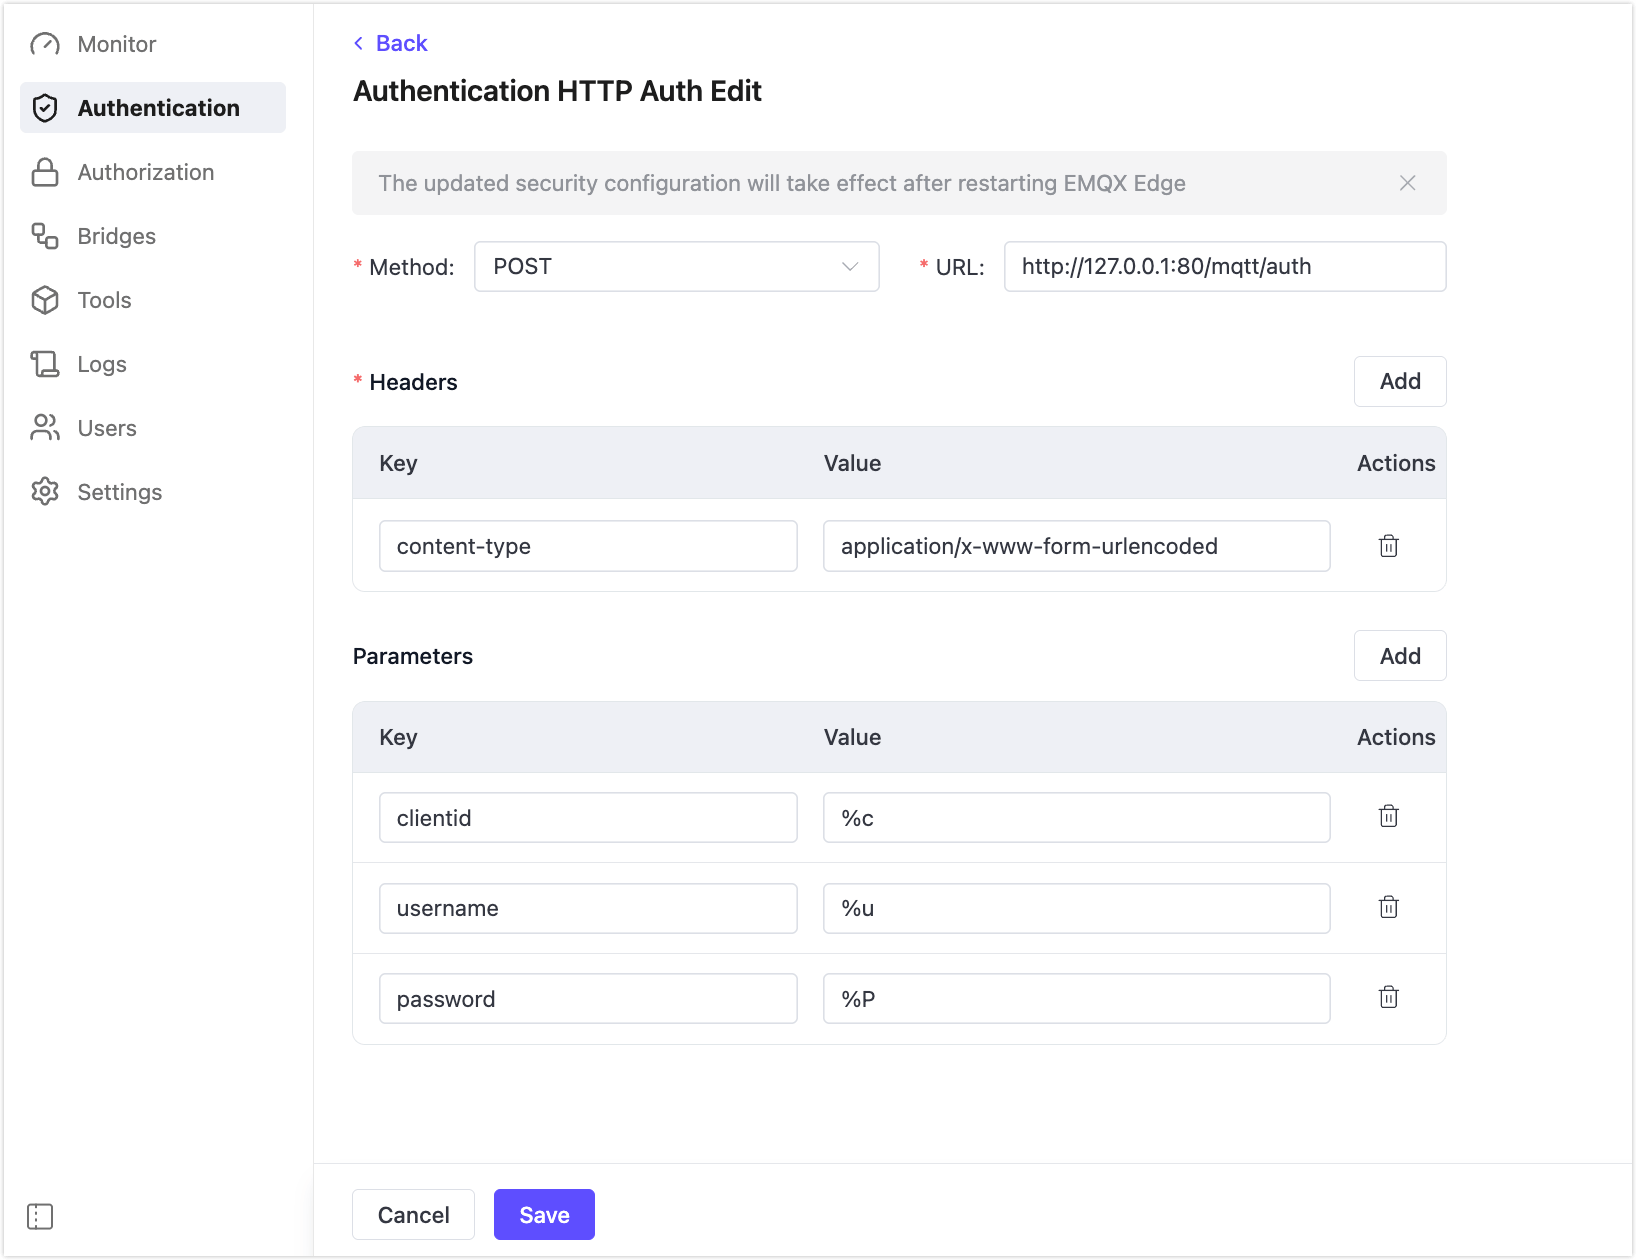This screenshot has width=1636, height=1260.
Task: Open the Users section
Action: tap(106, 428)
